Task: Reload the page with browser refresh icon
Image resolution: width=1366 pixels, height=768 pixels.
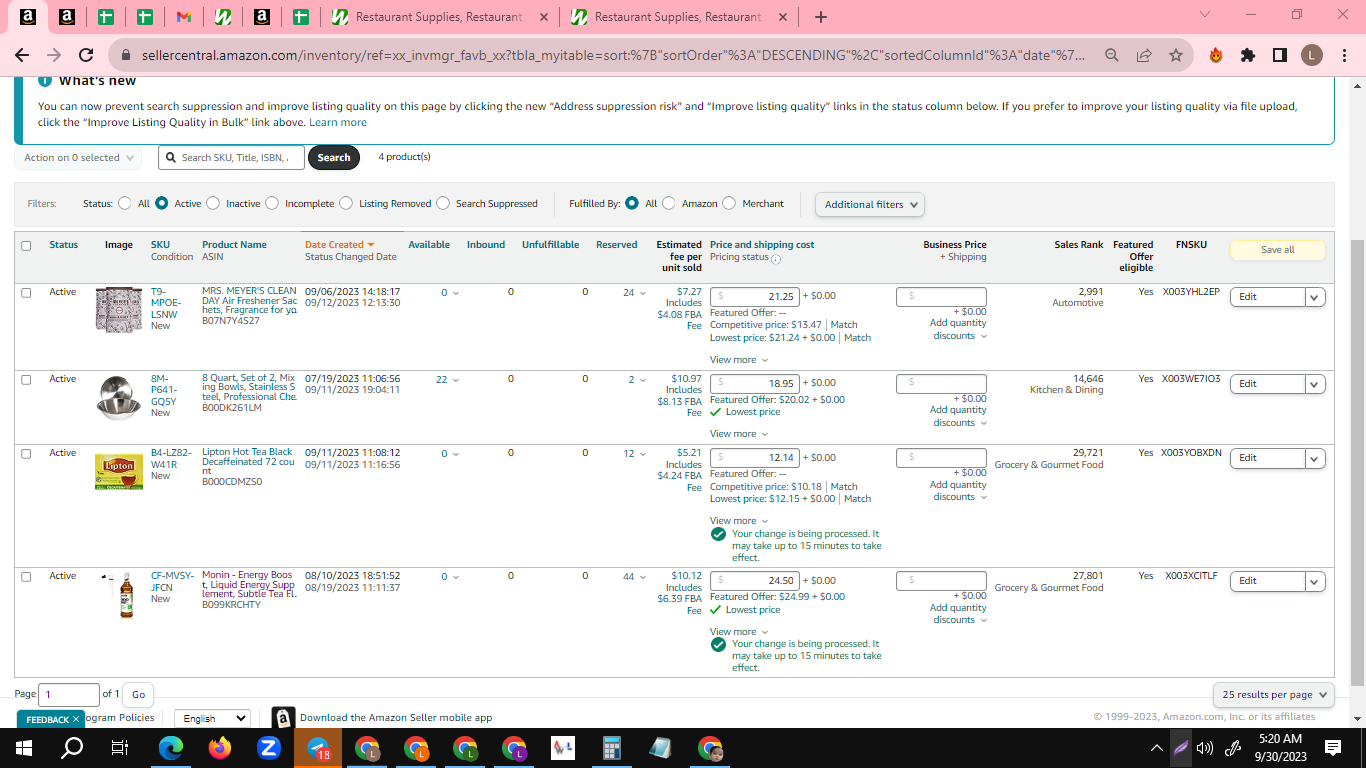Action: (x=86, y=56)
